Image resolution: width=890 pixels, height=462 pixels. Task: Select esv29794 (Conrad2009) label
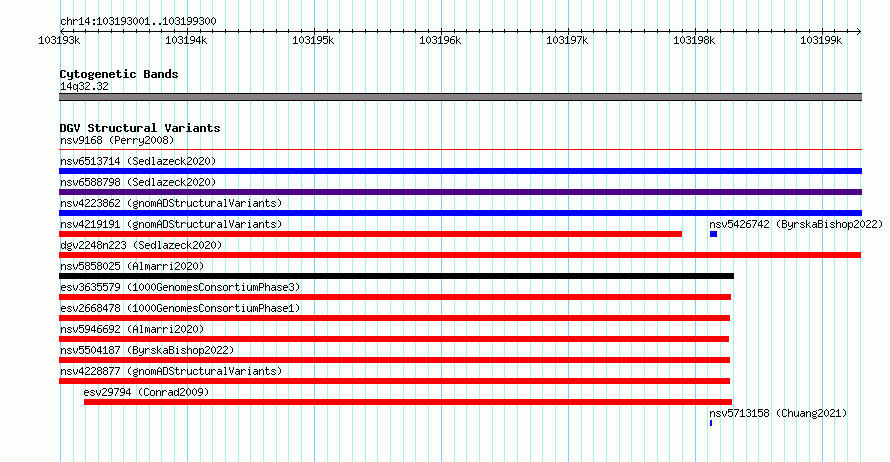click(146, 392)
